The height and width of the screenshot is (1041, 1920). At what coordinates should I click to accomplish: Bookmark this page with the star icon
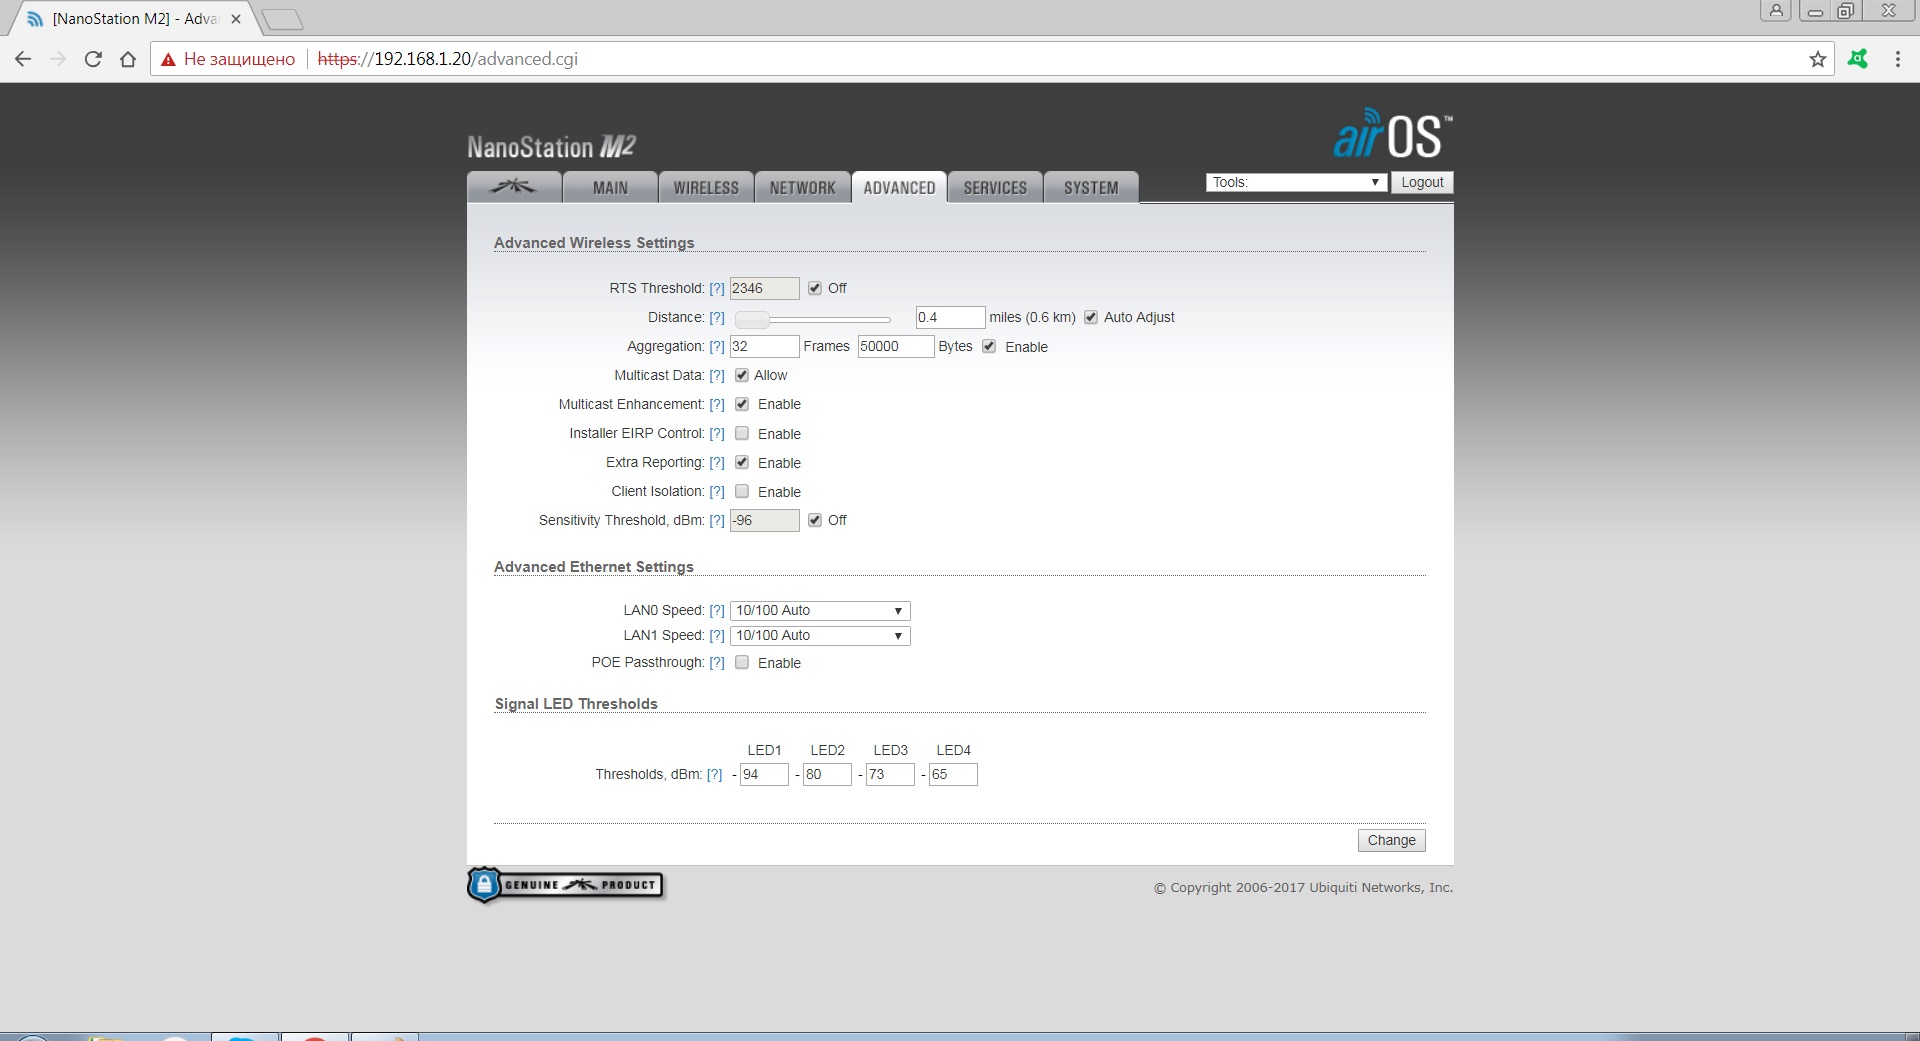[1817, 59]
